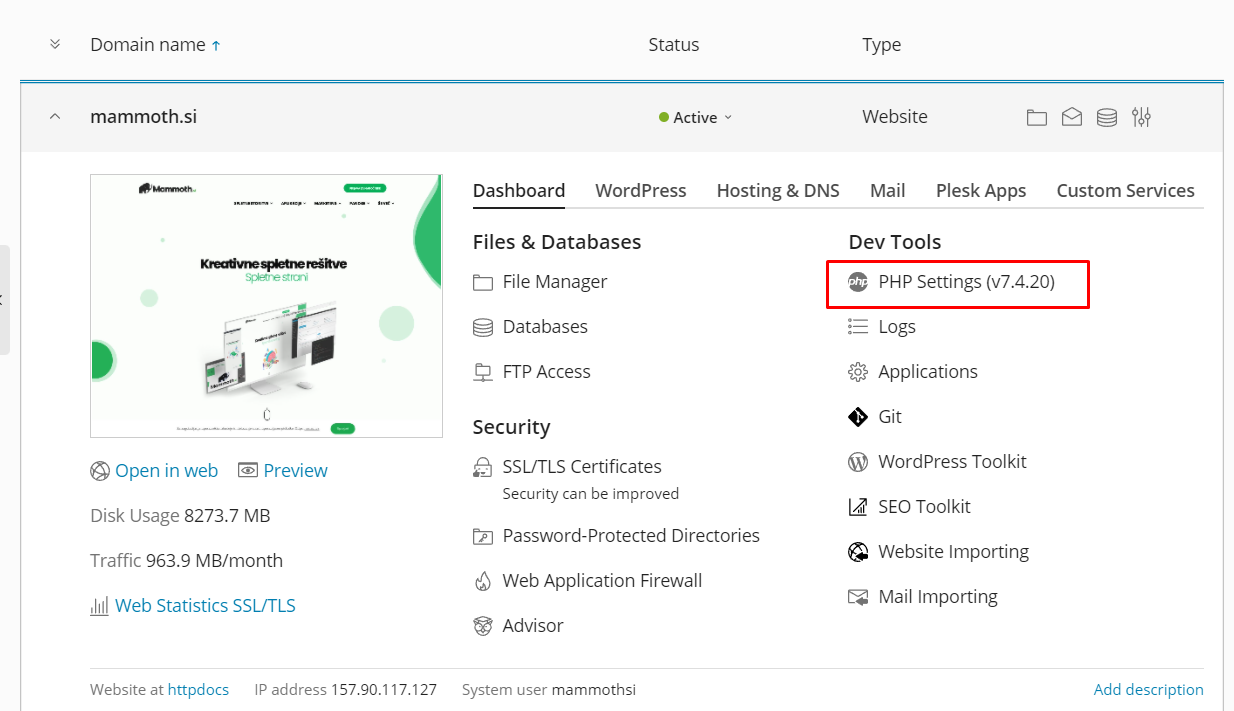Click the Mail Importing envelope icon
This screenshot has height=711, width=1234.
coord(858,597)
